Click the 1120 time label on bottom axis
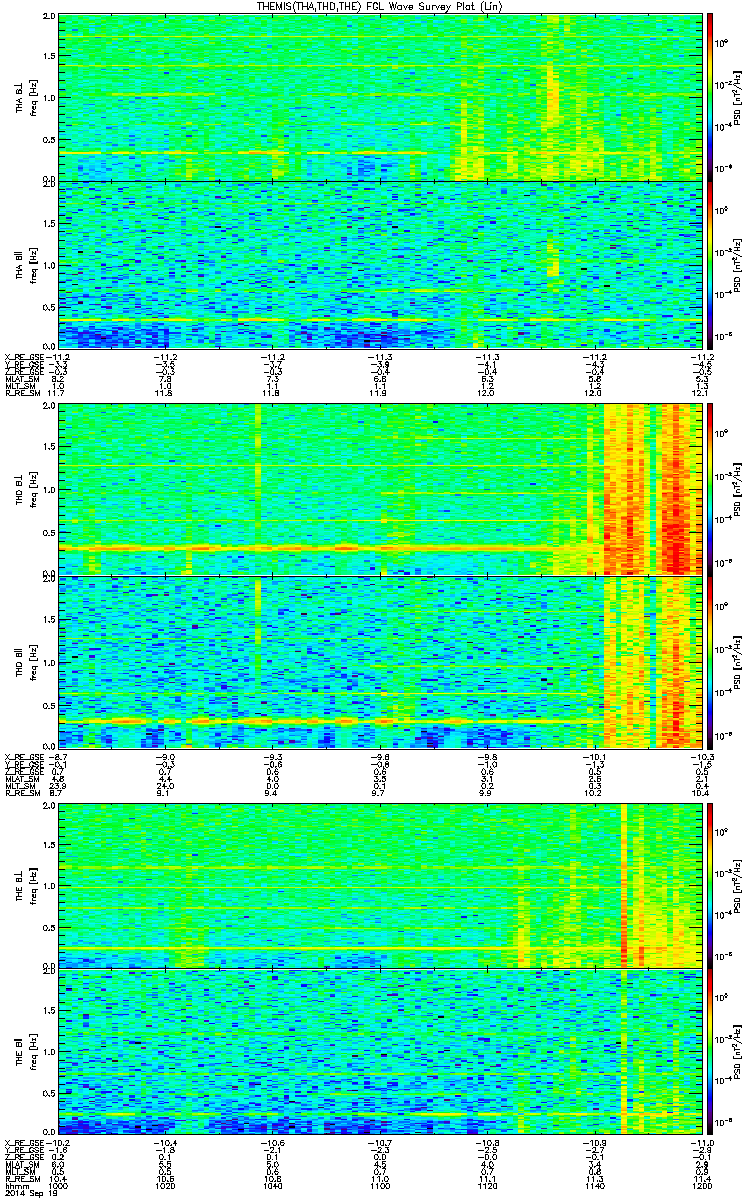The image size is (750, 1200). 487,1186
